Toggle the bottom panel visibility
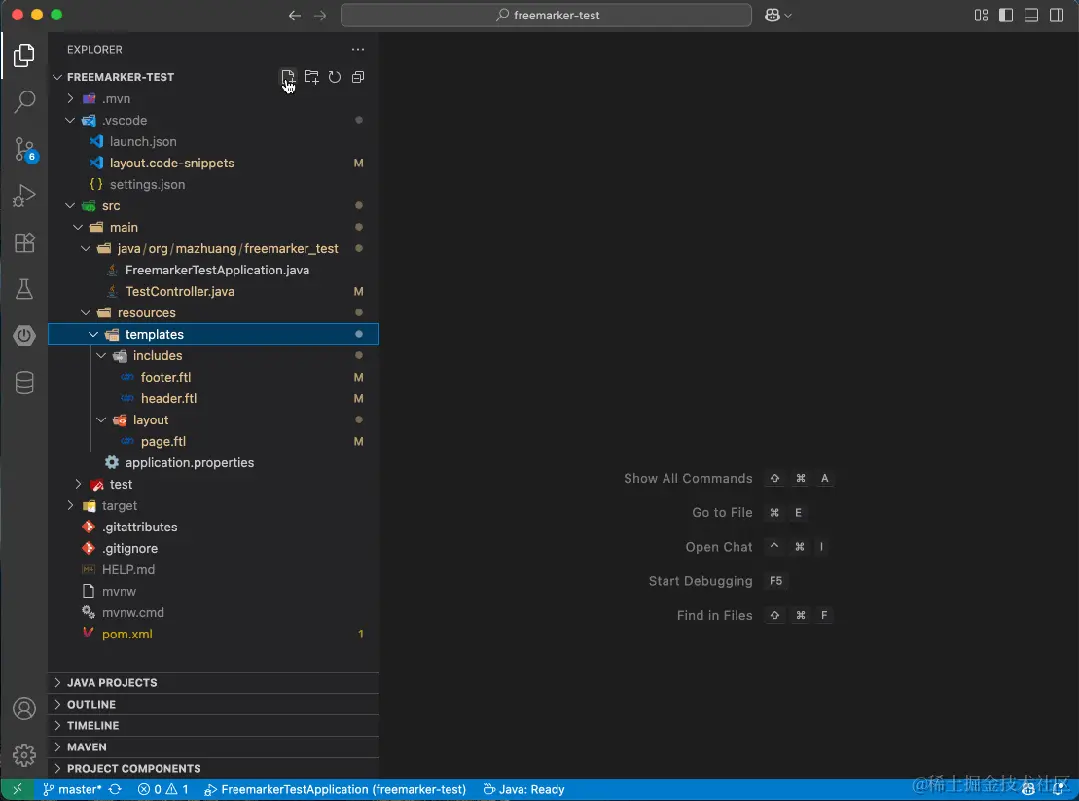This screenshot has height=801, width=1079. [1031, 15]
